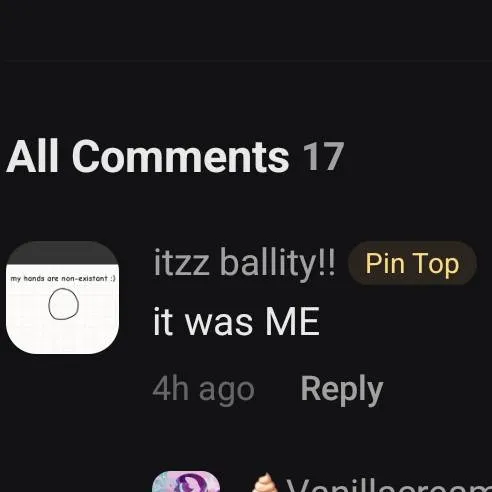Click the word 'Comments' in the section header
Viewport: 492px width, 492px height.
pos(180,157)
